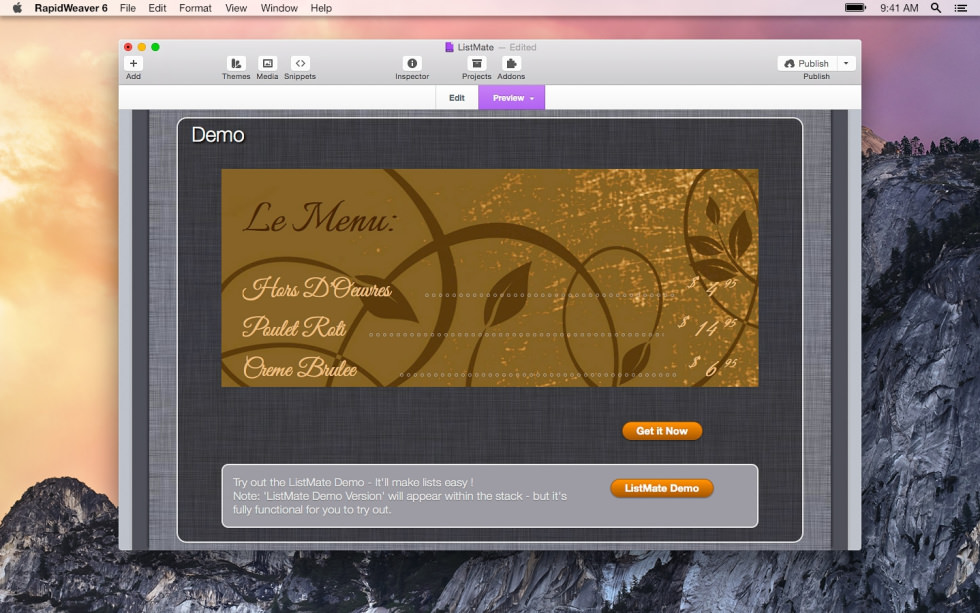Click the Creme Brulee menu item
Image resolution: width=980 pixels, height=613 pixels.
pyautogui.click(x=300, y=367)
